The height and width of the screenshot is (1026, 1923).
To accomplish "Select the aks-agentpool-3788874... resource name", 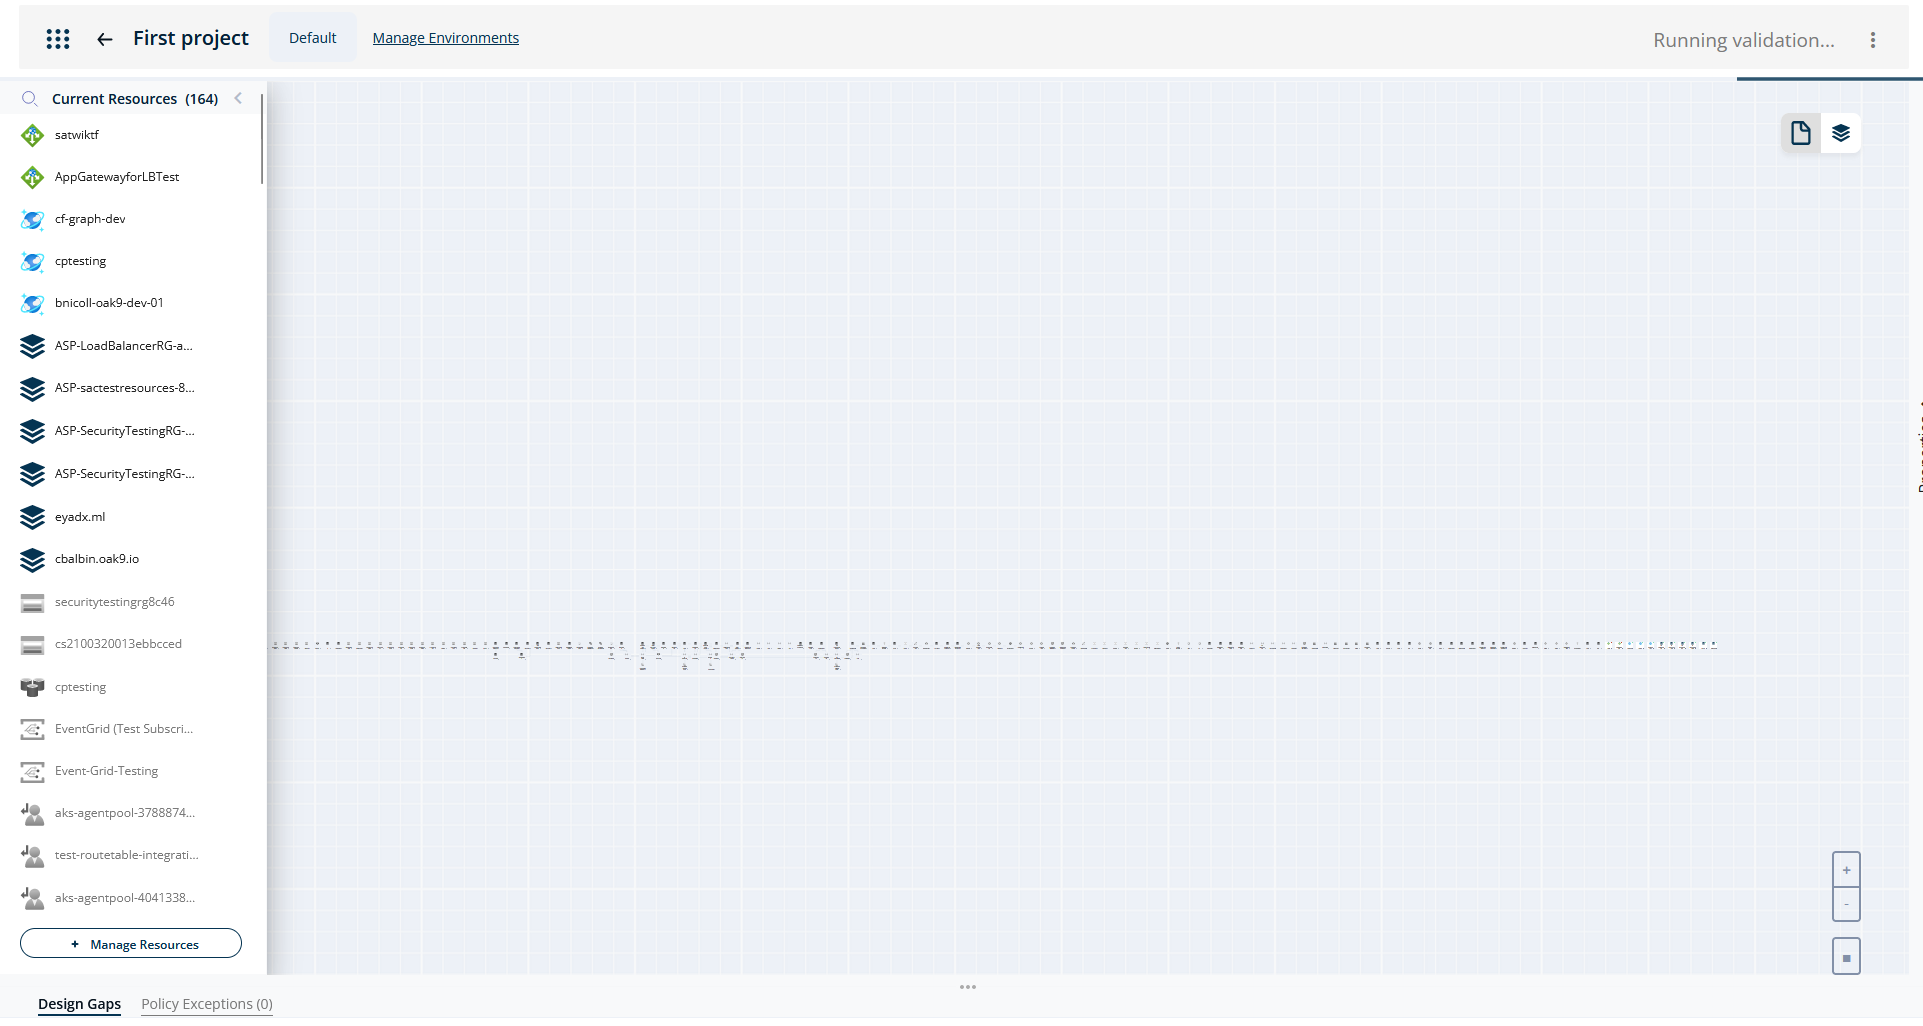I will 125,813.
